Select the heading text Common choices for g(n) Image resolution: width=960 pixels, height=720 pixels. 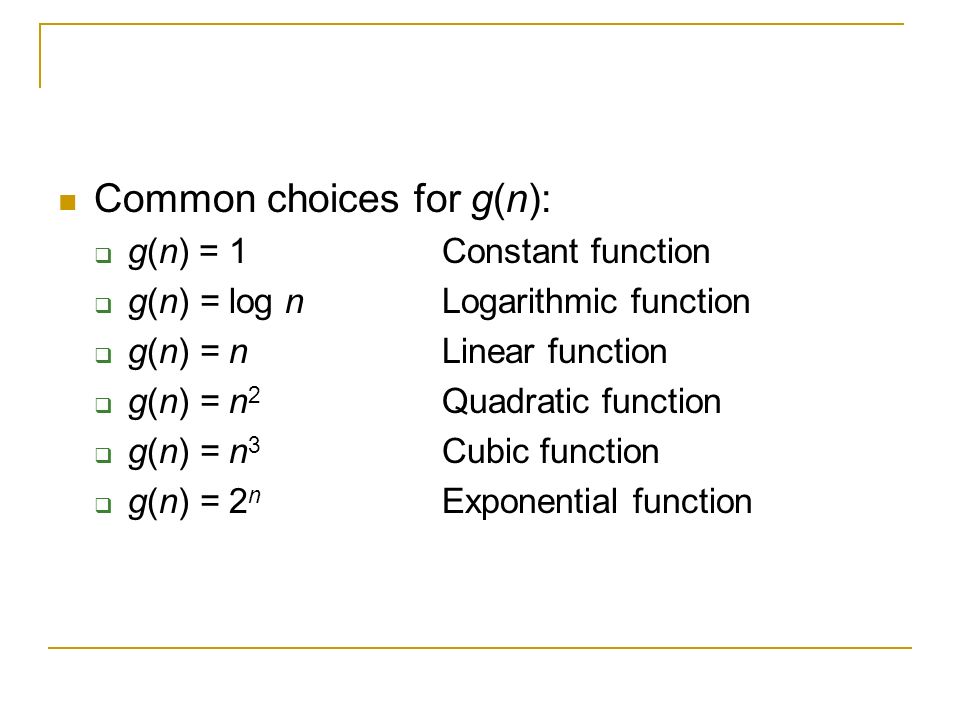pyautogui.click(x=322, y=200)
